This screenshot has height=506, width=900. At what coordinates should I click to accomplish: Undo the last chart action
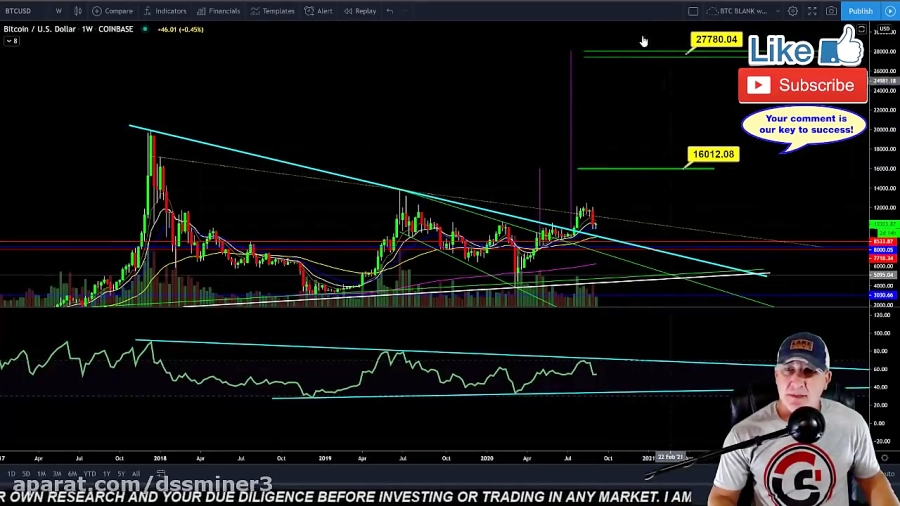(x=390, y=11)
